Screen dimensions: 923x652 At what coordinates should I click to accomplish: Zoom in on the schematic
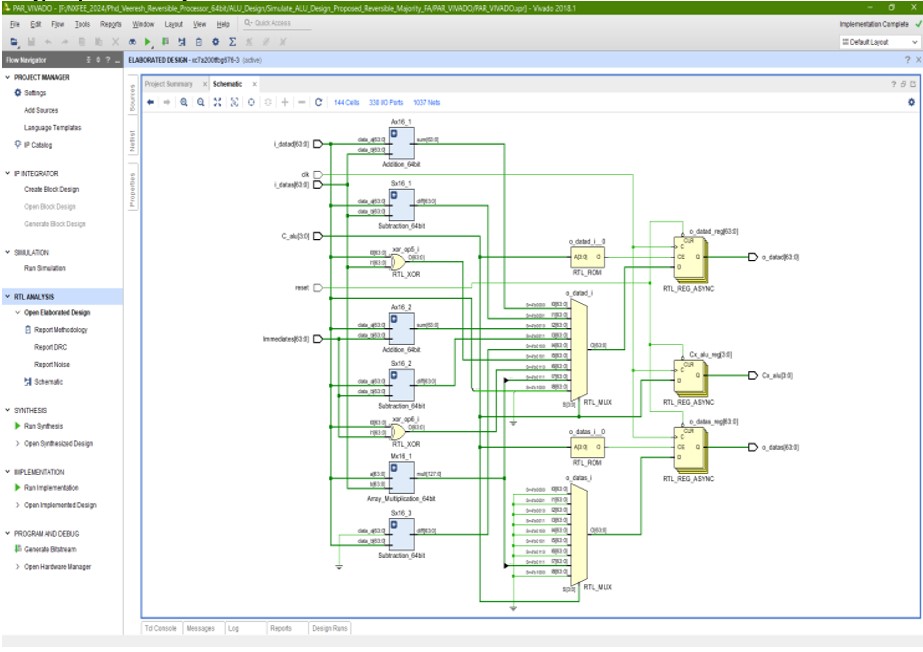tap(184, 102)
